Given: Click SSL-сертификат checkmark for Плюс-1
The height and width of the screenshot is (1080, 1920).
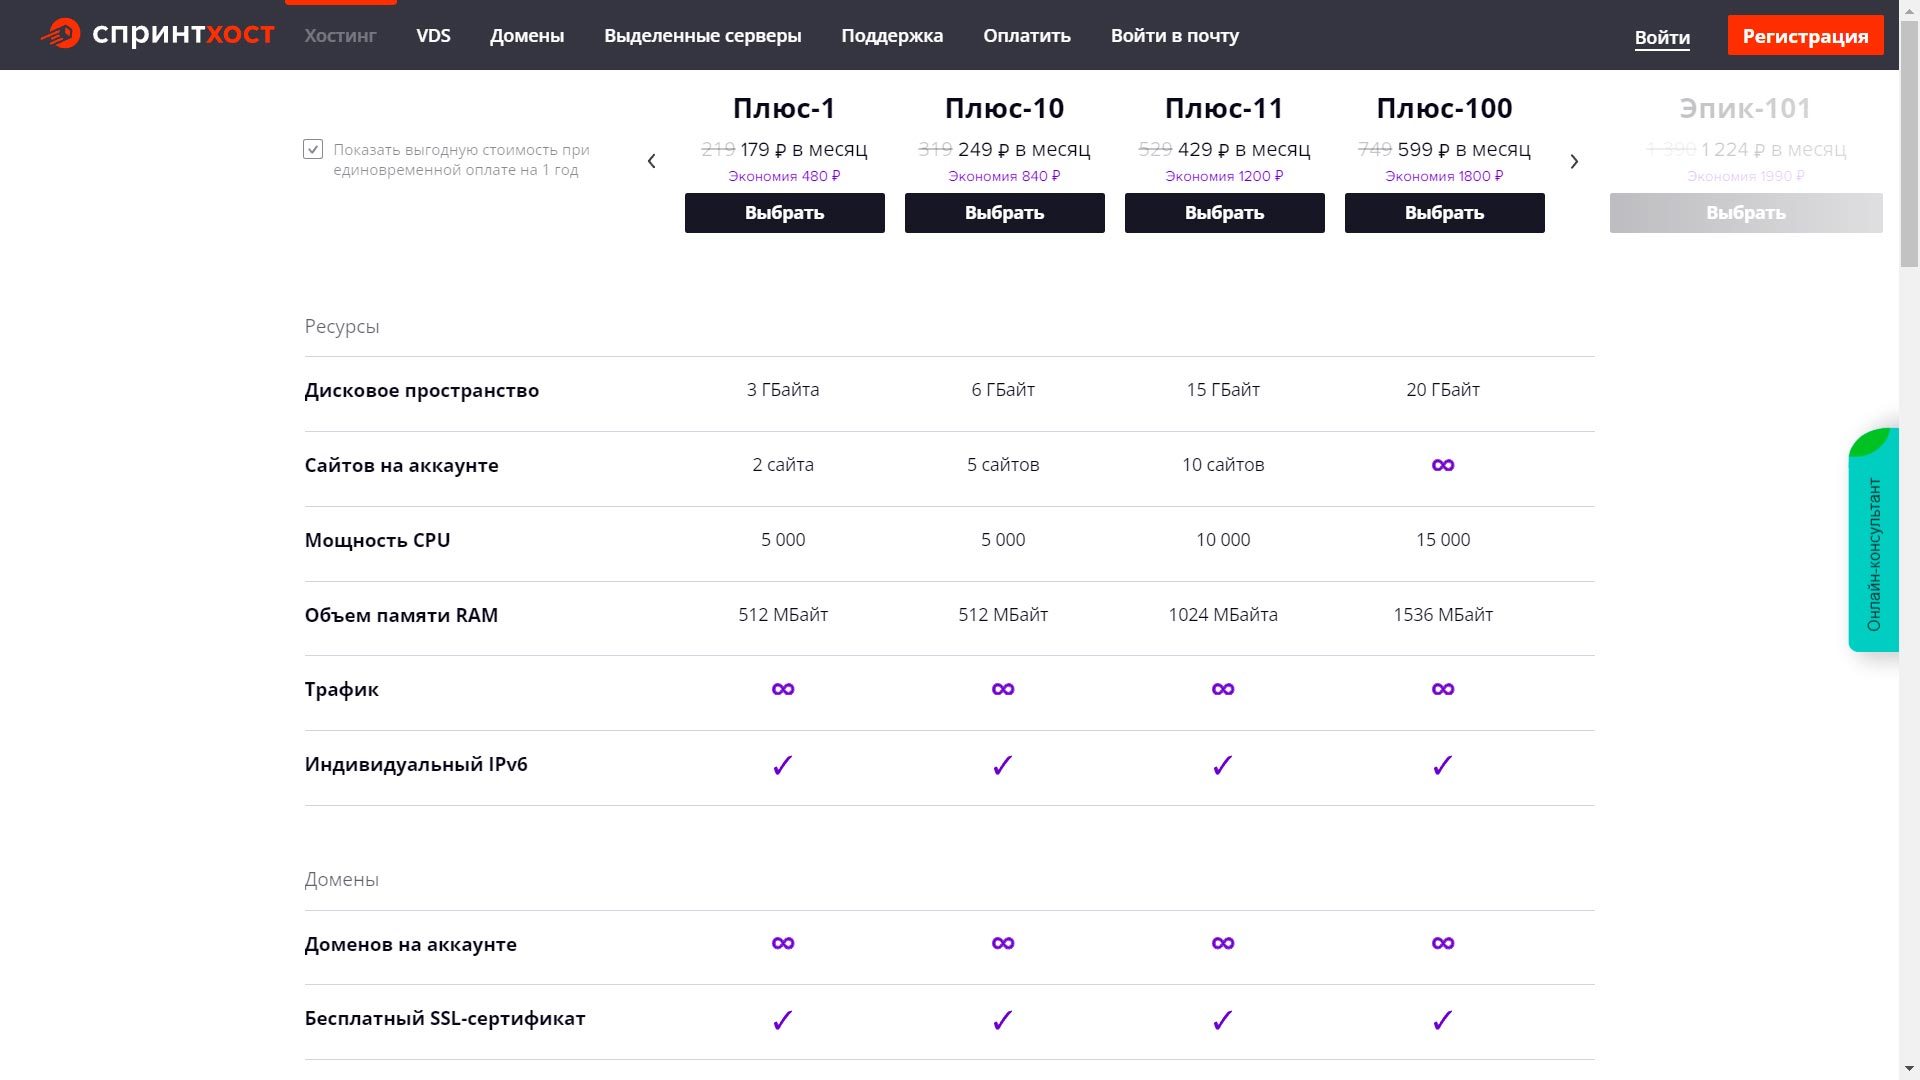Looking at the screenshot, I should point(783,1020).
